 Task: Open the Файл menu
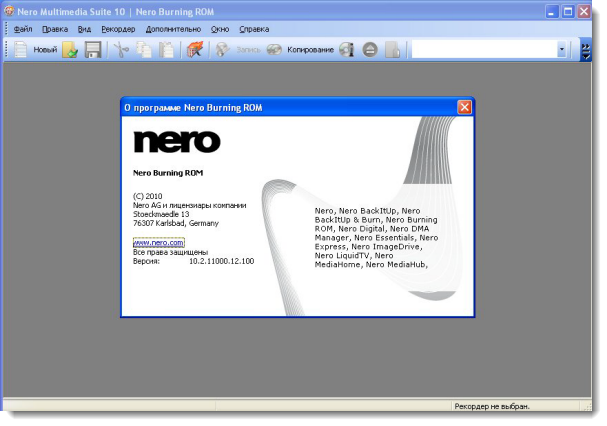click(23, 29)
